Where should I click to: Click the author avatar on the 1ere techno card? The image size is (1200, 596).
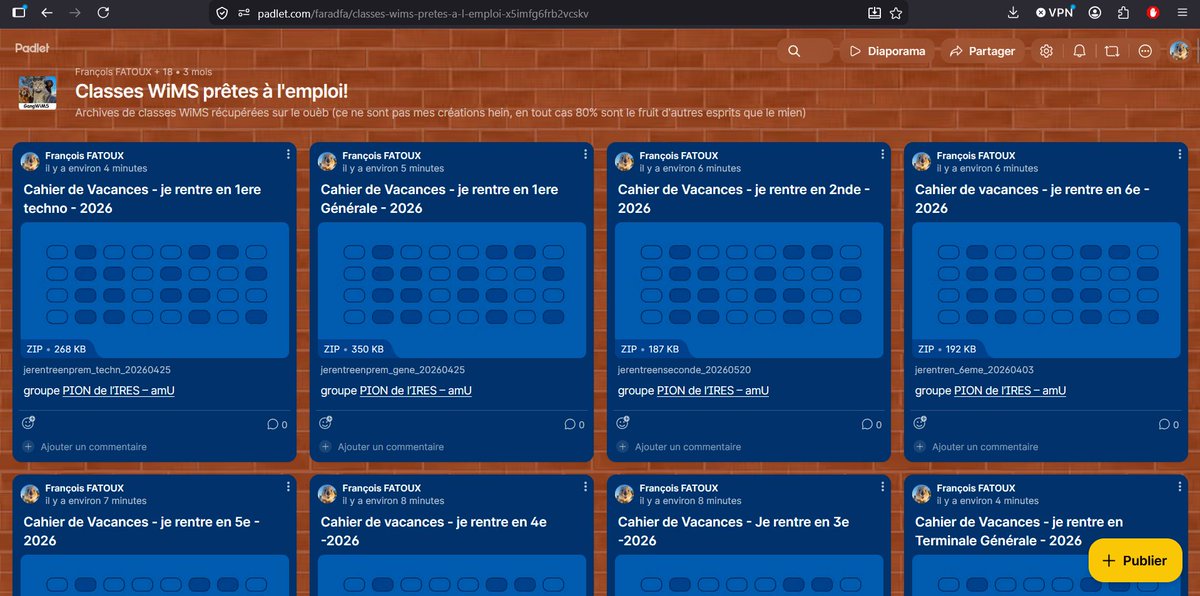point(30,162)
